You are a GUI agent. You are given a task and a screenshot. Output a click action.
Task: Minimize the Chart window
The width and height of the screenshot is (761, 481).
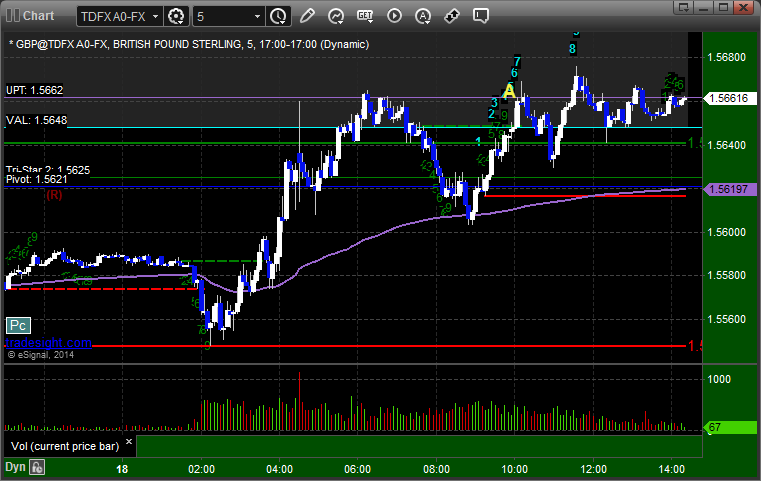704,7
